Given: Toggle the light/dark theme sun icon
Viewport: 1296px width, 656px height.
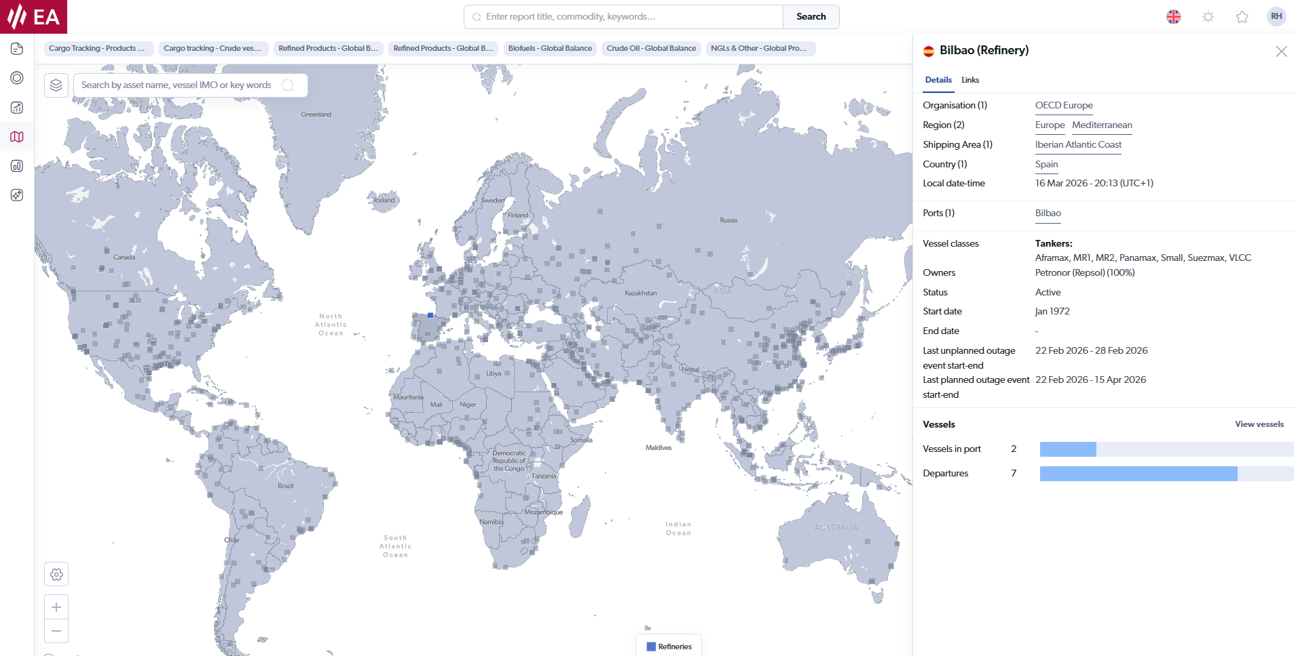Looking at the screenshot, I should (x=1208, y=16).
